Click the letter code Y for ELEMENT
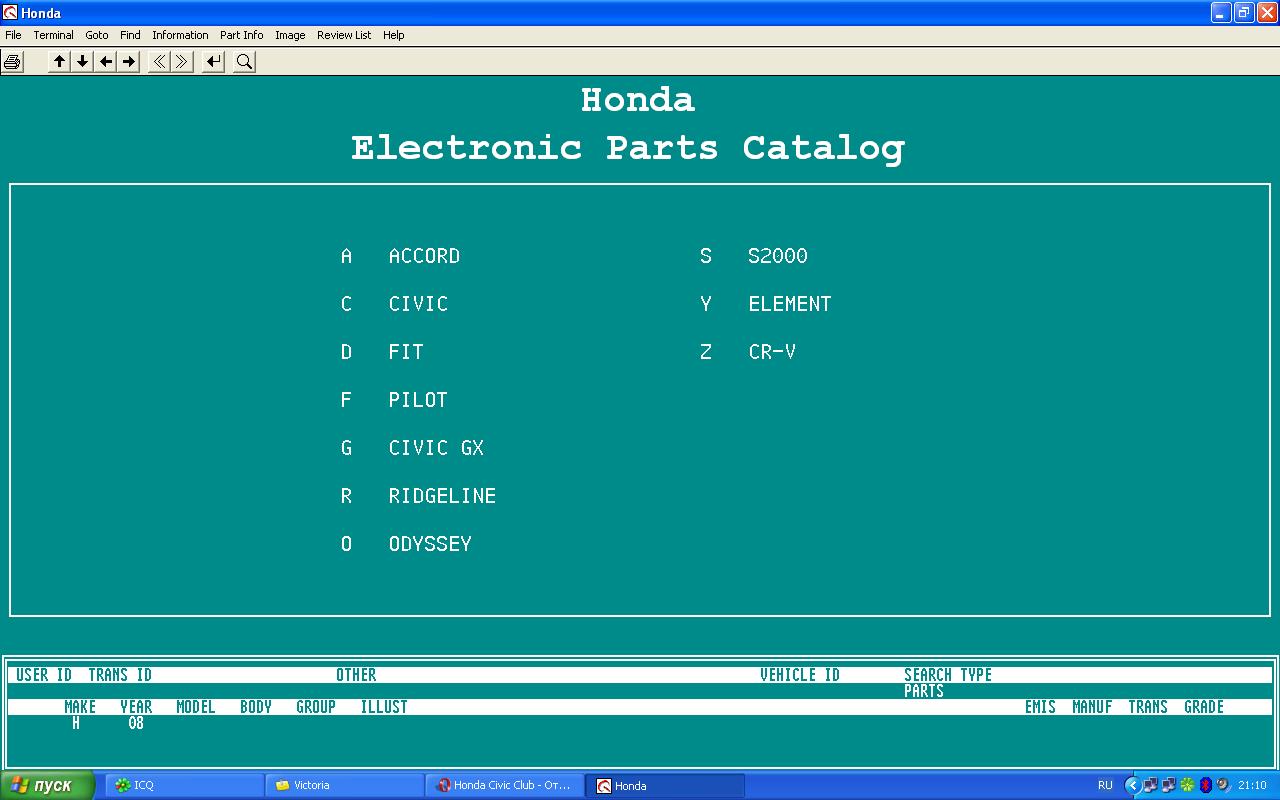 (x=706, y=304)
